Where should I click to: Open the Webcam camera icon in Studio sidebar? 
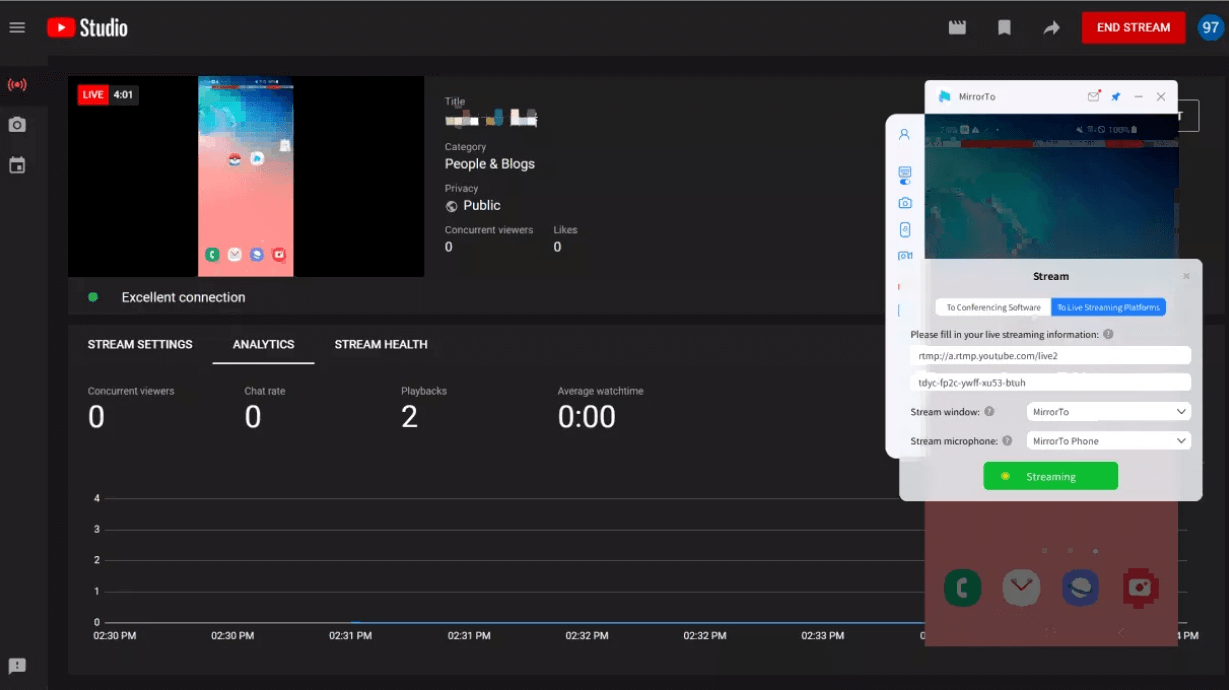tap(17, 125)
